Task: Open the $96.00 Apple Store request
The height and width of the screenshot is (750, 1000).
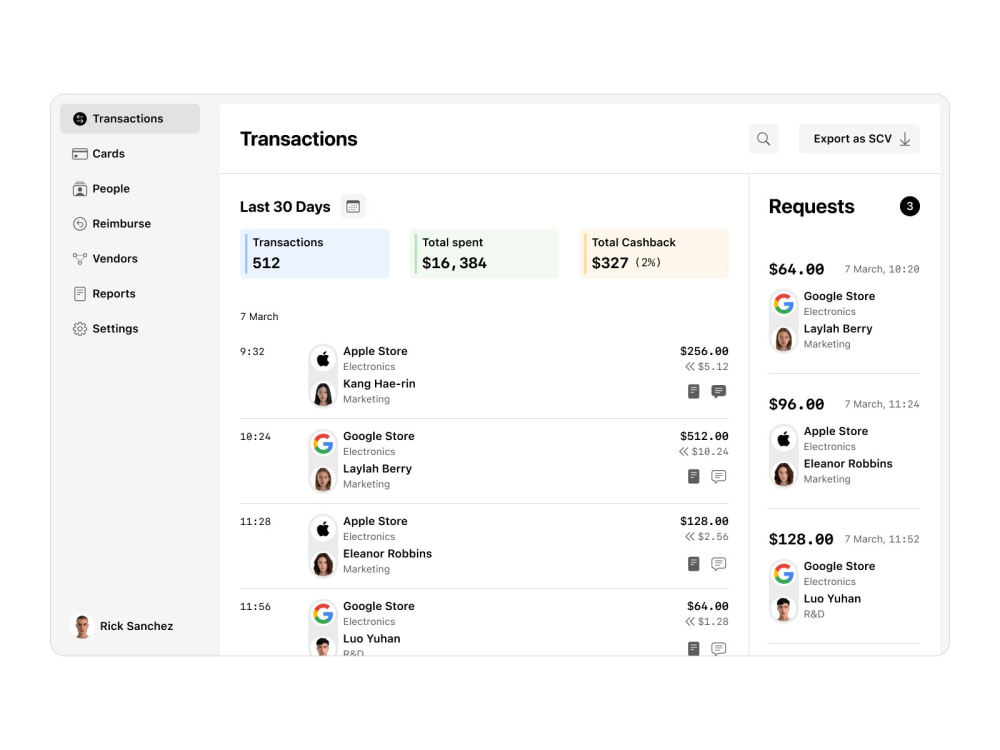Action: (844, 441)
